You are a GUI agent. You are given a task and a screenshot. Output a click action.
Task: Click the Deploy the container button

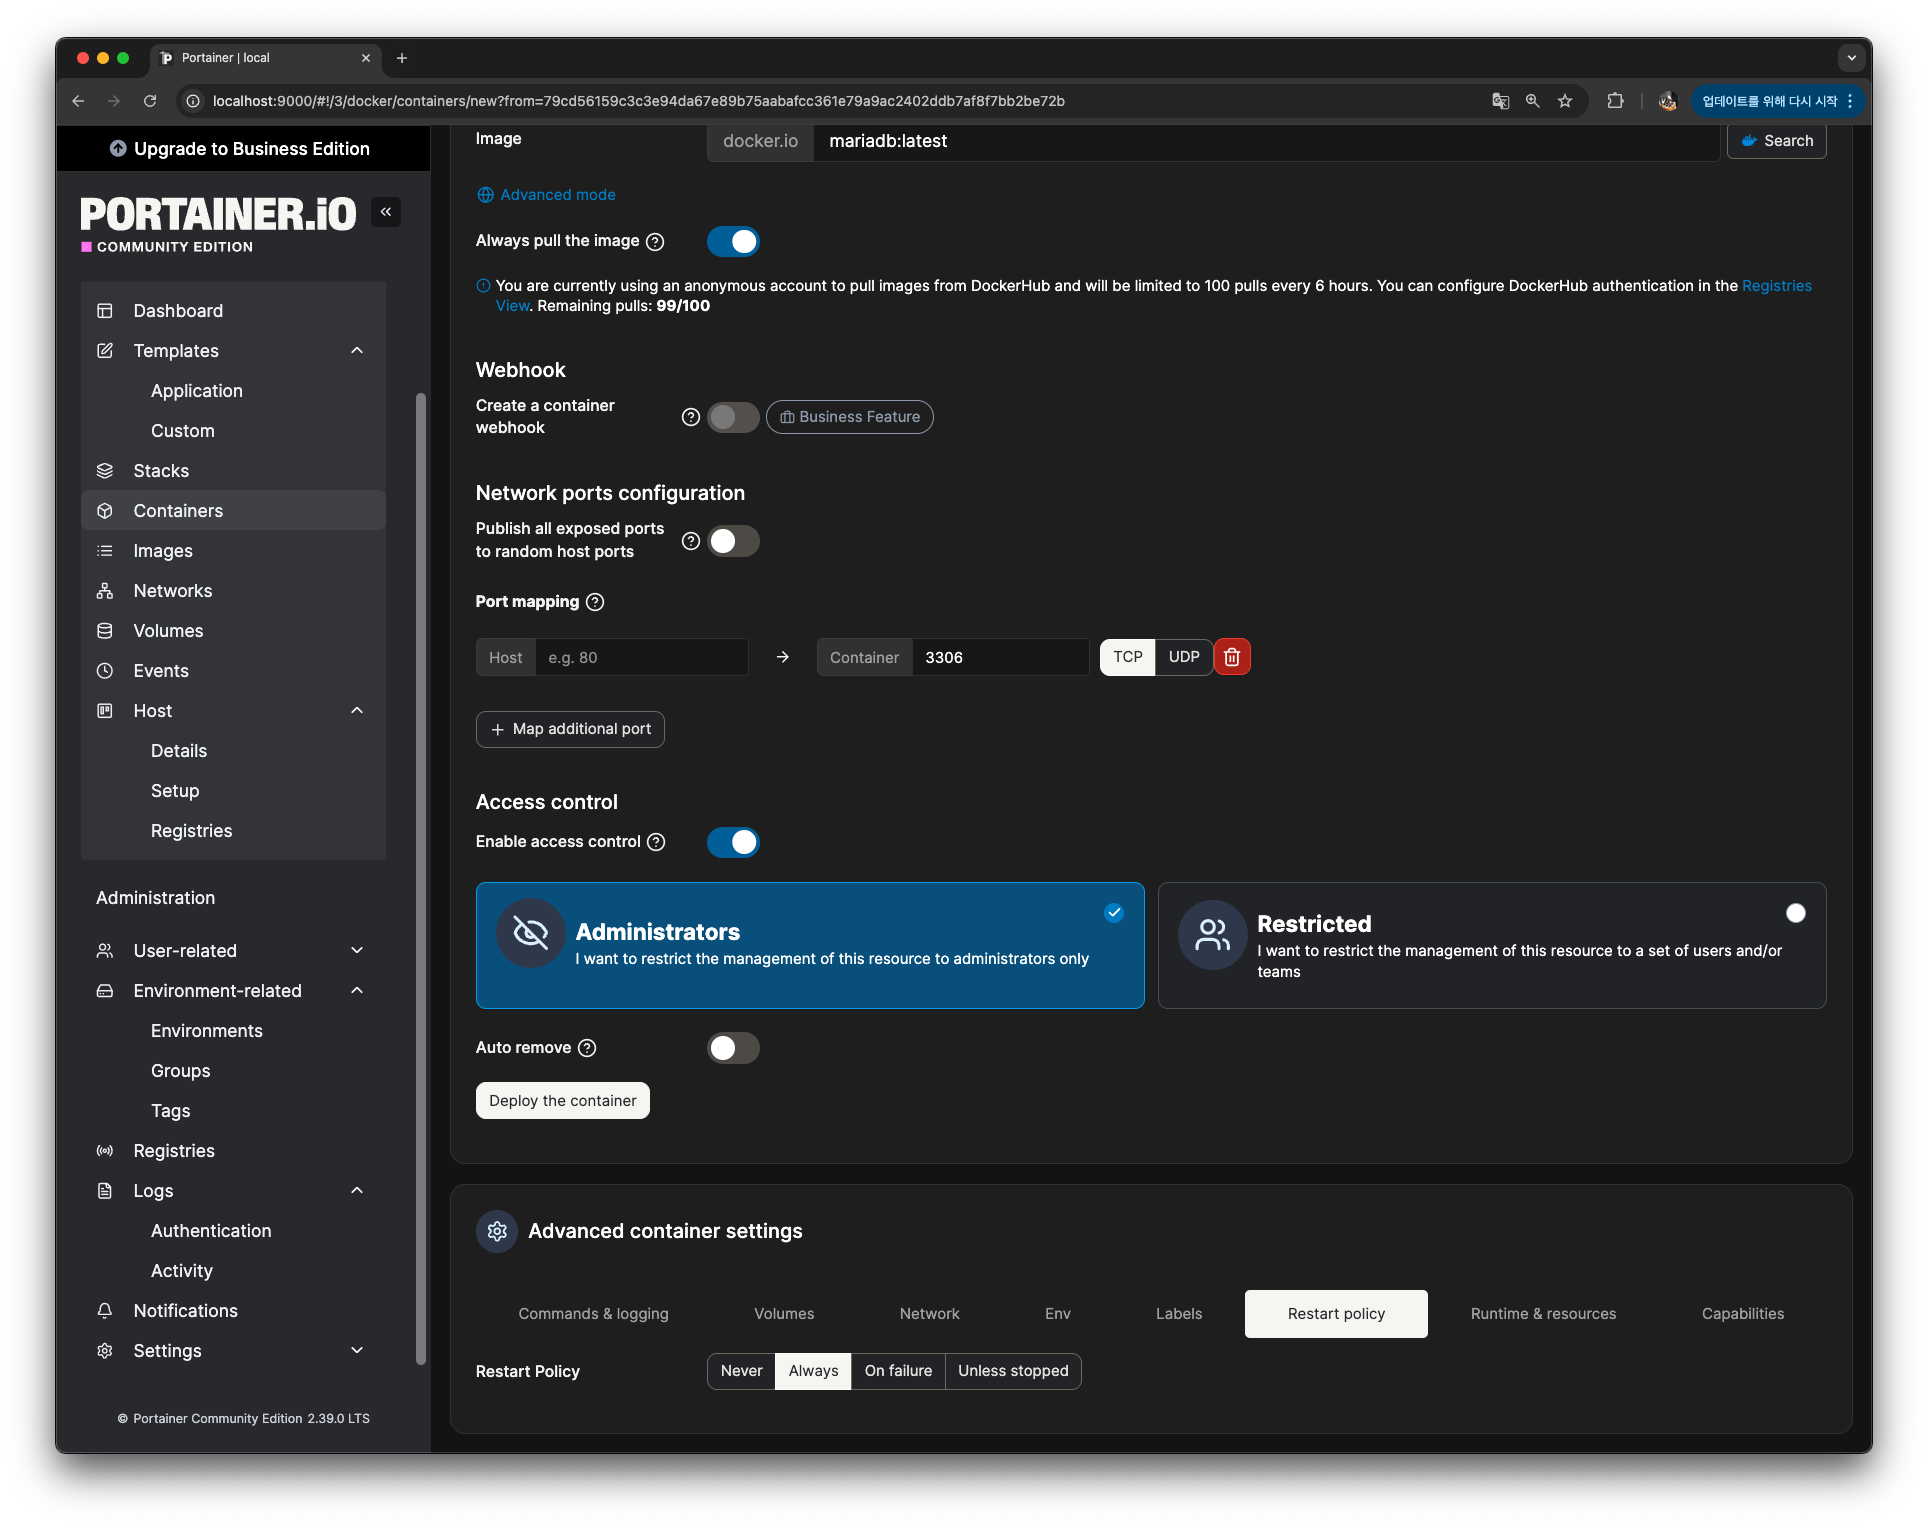(x=563, y=1101)
